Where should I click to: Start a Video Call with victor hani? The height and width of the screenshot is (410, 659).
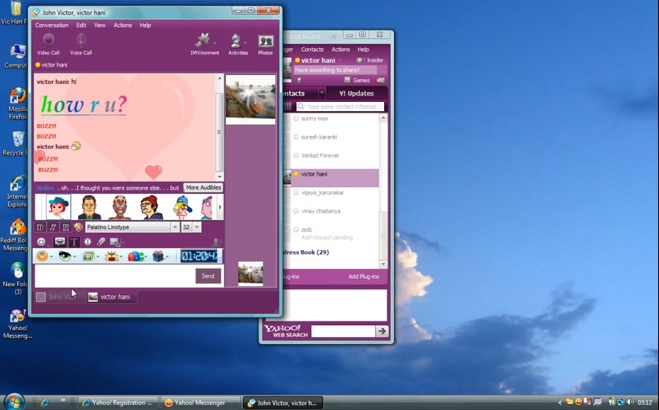pyautogui.click(x=48, y=41)
